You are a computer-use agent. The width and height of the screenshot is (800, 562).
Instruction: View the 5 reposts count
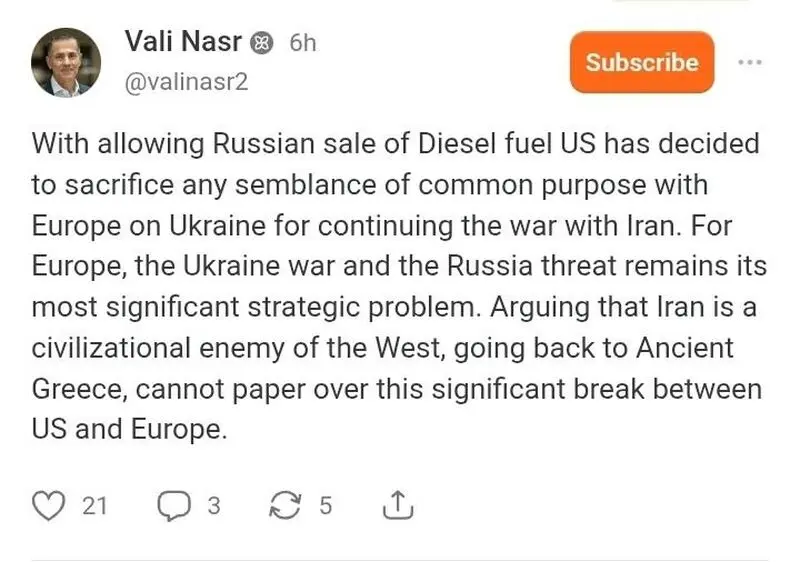tap(326, 506)
